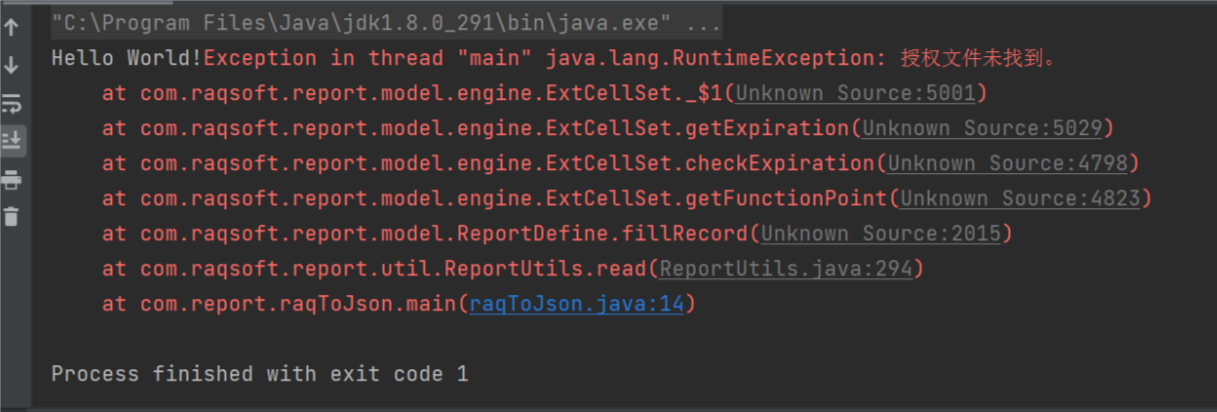The image size is (1217, 412).
Task: Click the Unknown Source:5001 link
Action: (855, 94)
